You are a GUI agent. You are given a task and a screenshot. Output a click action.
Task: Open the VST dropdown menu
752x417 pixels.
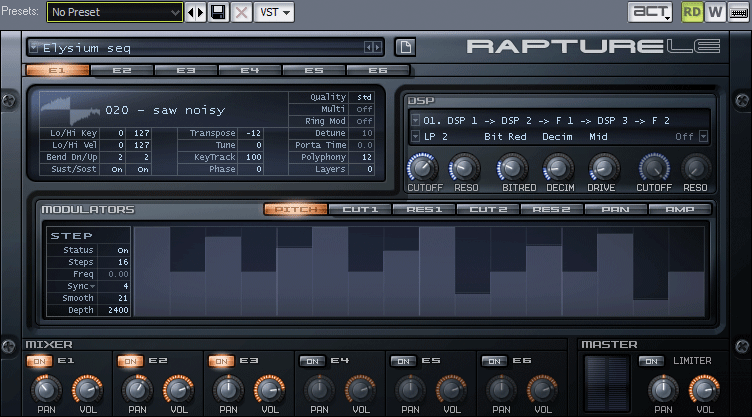tap(274, 12)
